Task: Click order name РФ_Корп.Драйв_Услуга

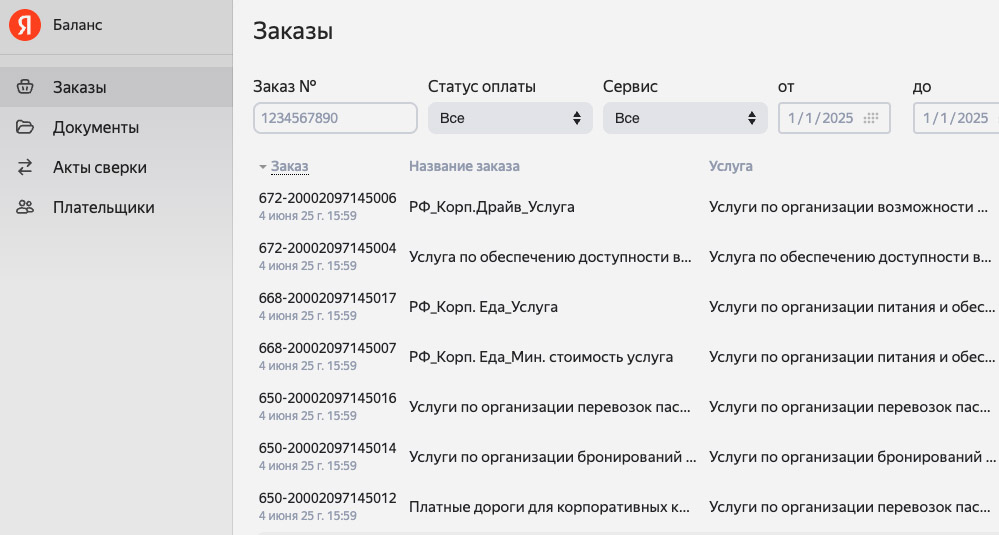Action: pos(491,207)
